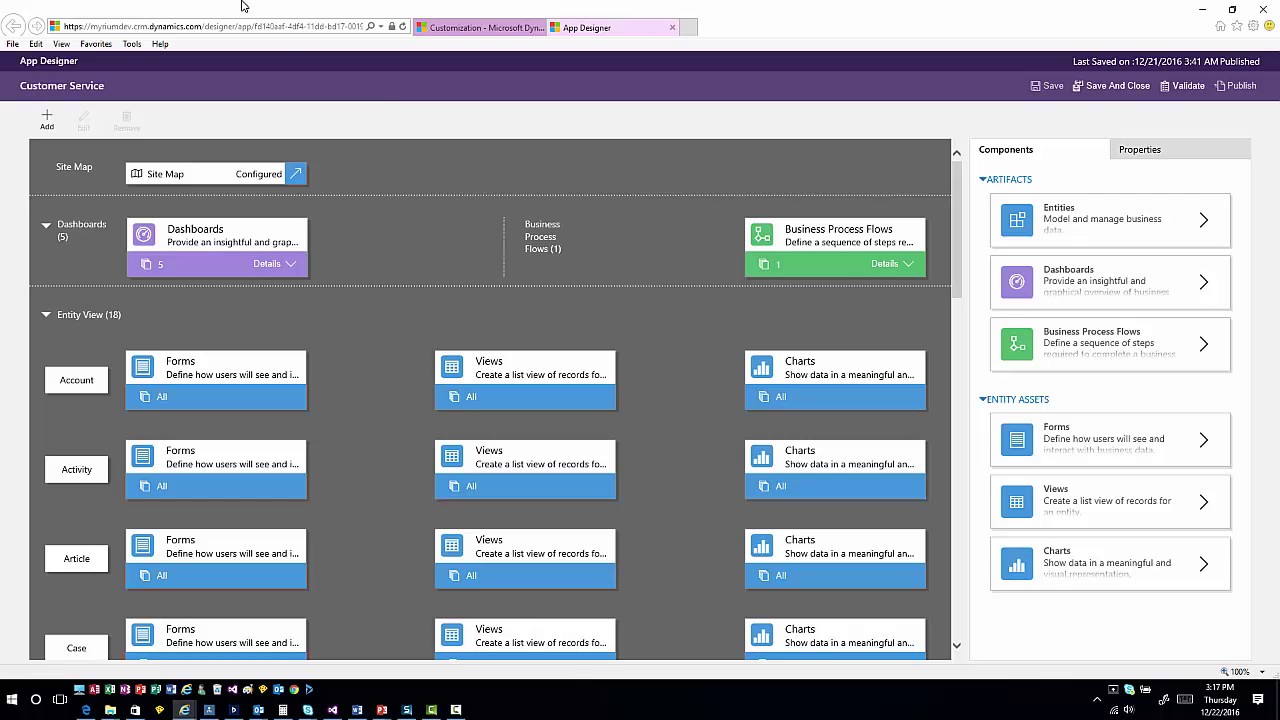The width and height of the screenshot is (1280, 720).
Task: Select the Dashboards gauge icon tile
Action: pos(144,235)
